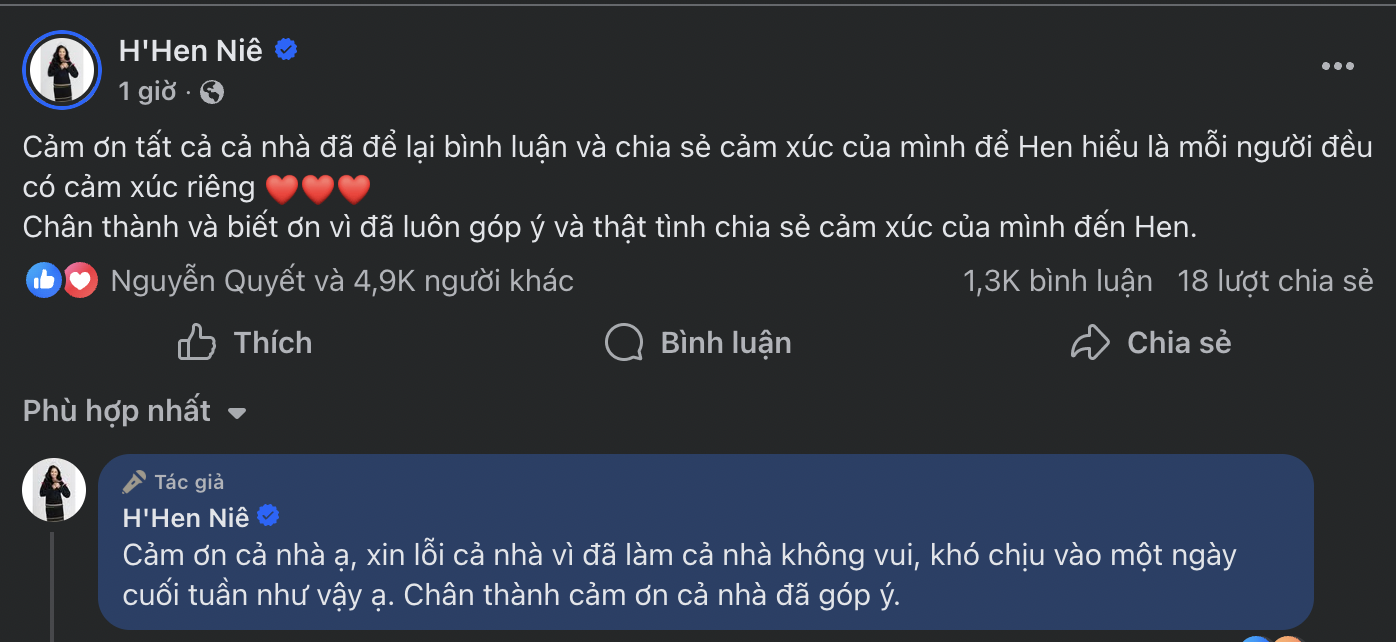The height and width of the screenshot is (642, 1396).
Task: Click the commenter's avatar thumbnail
Action: coord(54,490)
